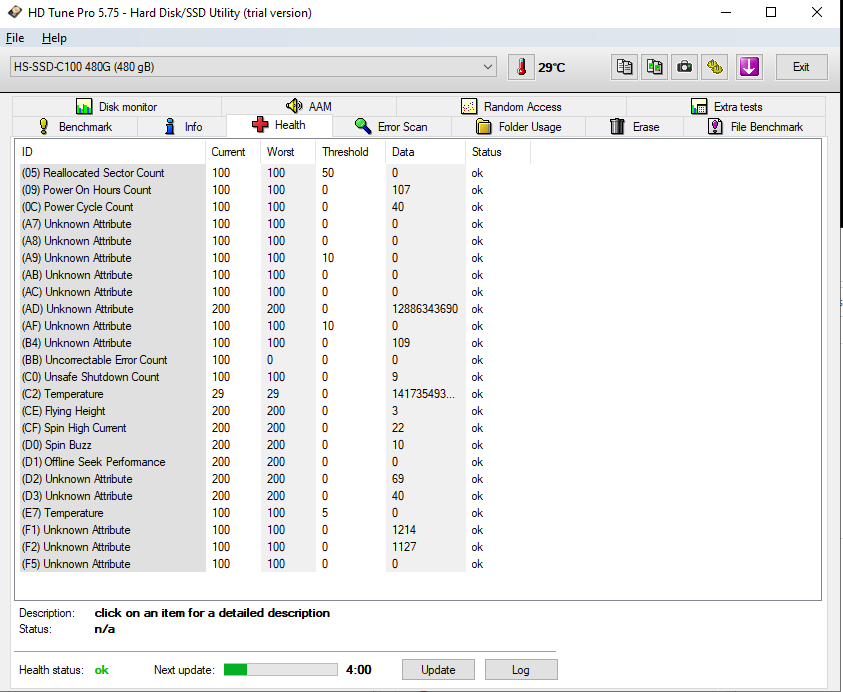Select the Power On Hours Count row

pos(273,190)
